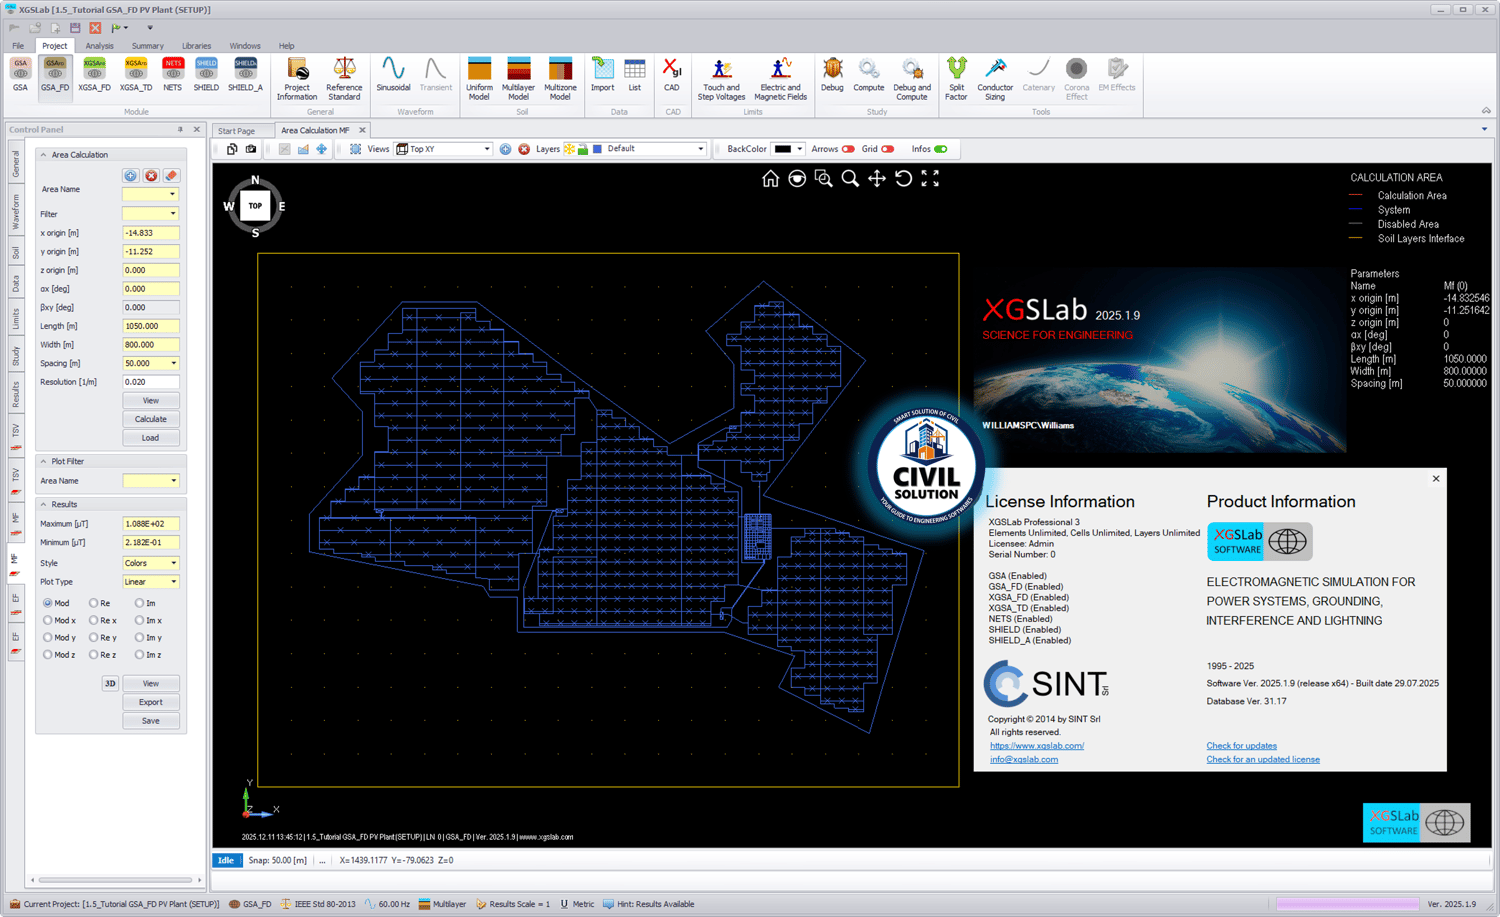Click the viewport home view icon
Image resolution: width=1500 pixels, height=917 pixels.
coord(770,178)
